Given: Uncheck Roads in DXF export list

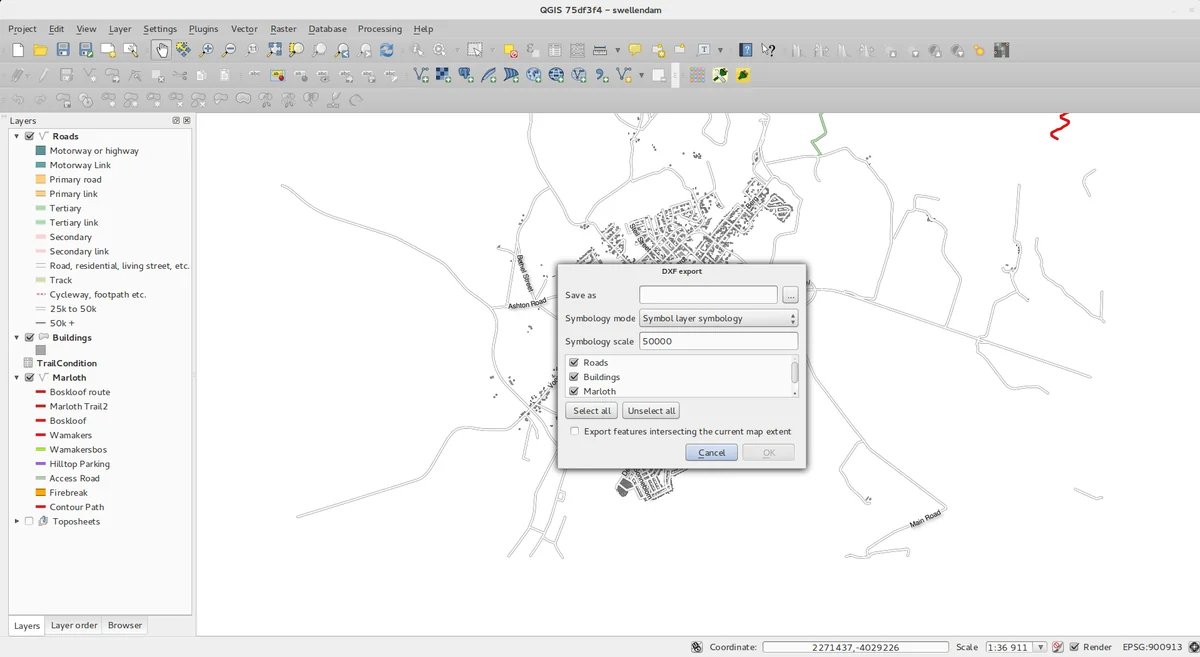Looking at the screenshot, I should point(574,363).
